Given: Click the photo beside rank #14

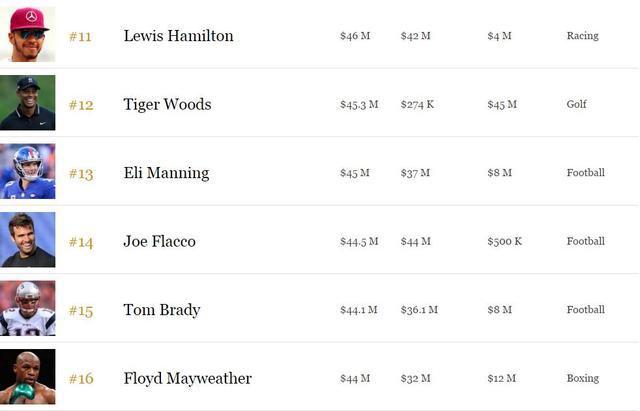Looking at the screenshot, I should tap(27, 240).
